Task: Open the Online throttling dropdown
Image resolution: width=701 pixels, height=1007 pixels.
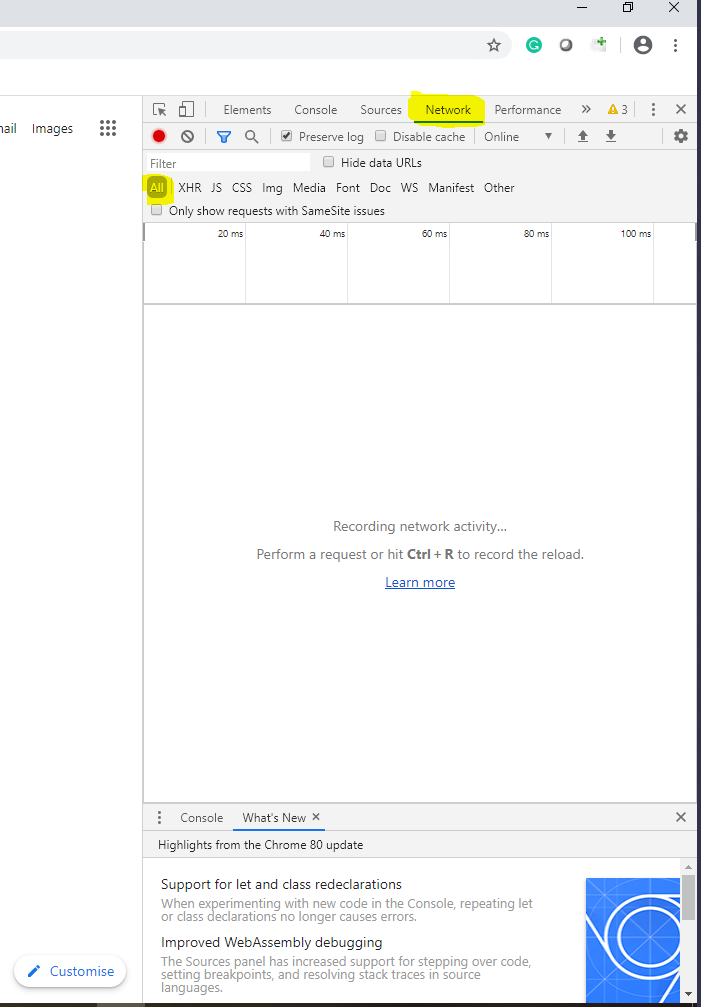Action: click(x=518, y=136)
